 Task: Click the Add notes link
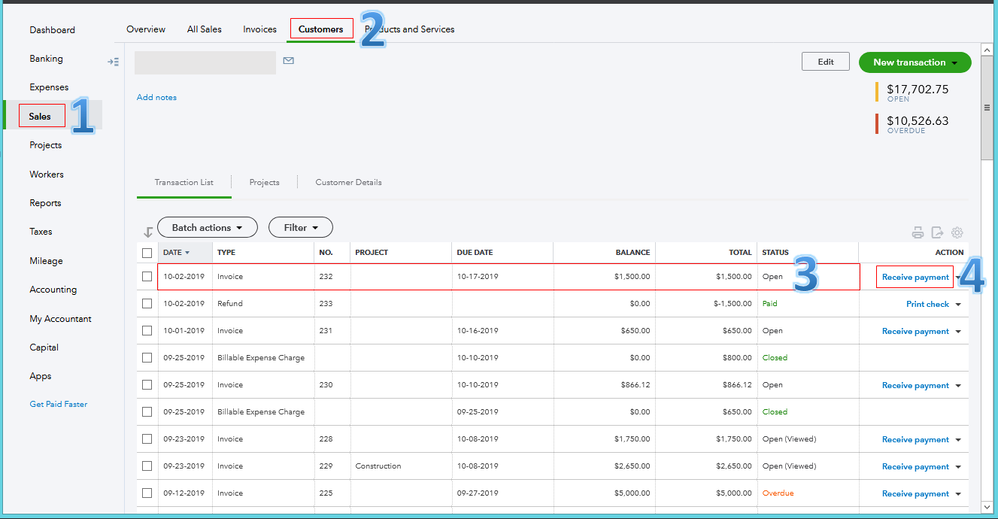point(157,98)
